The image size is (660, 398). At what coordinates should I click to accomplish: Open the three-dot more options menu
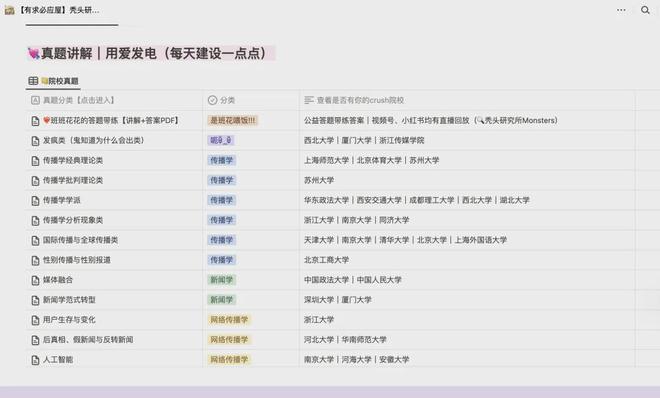(621, 10)
